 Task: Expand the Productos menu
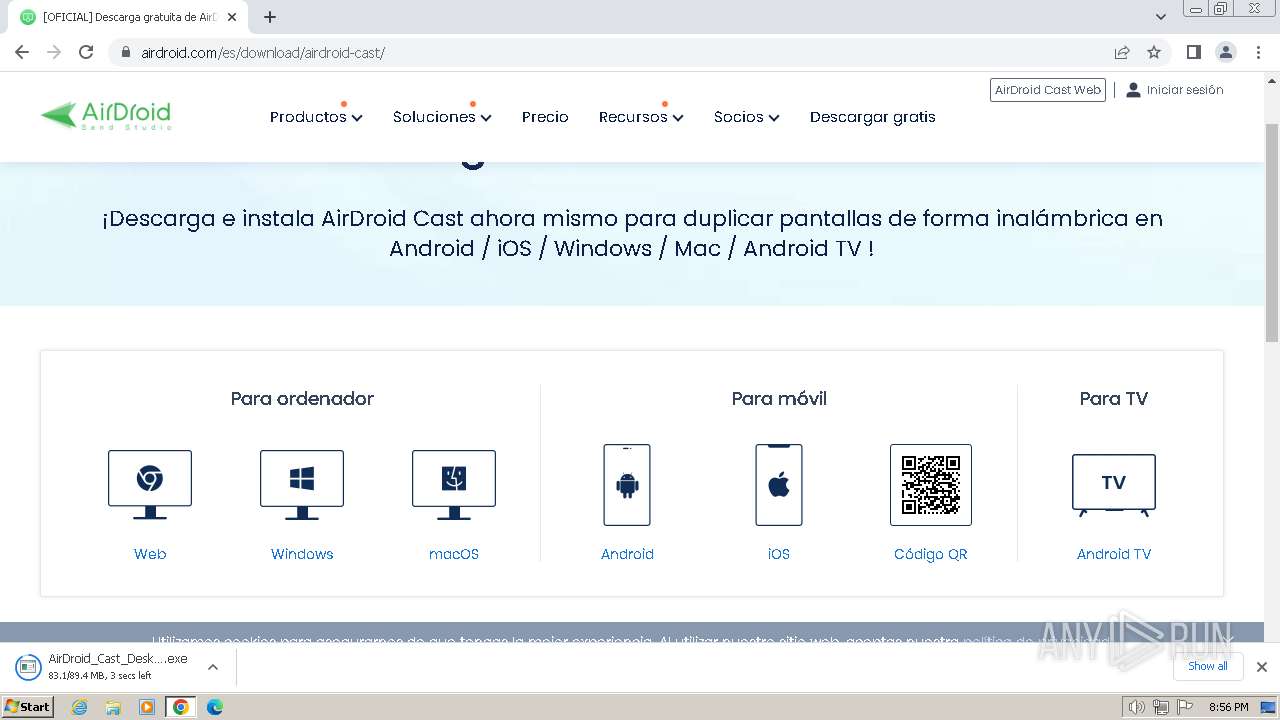tap(316, 117)
